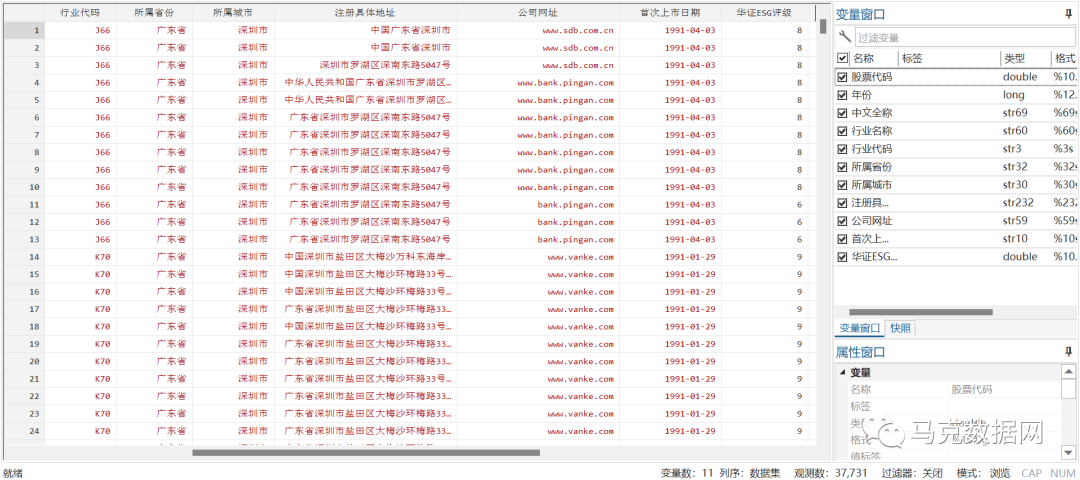Click the 列序: 数据集 status bar entry
The height and width of the screenshot is (480, 1080).
pyautogui.click(x=750, y=473)
